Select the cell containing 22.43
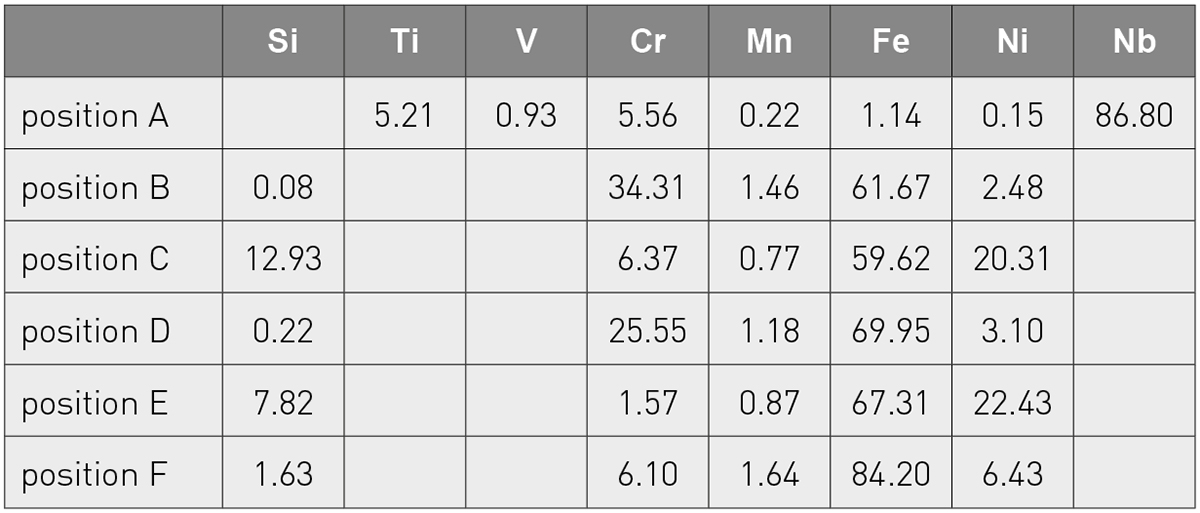 [x=1012, y=401]
